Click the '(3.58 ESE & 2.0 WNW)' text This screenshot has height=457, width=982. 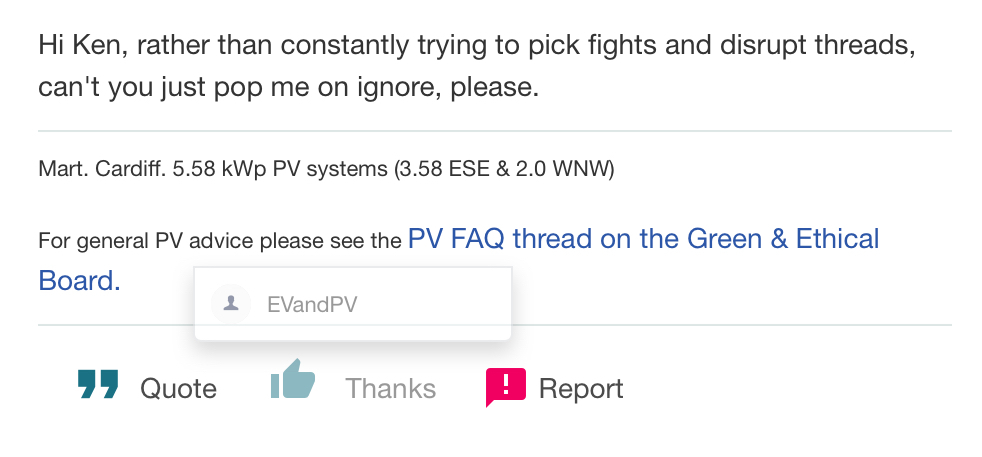pyautogui.click(x=504, y=169)
